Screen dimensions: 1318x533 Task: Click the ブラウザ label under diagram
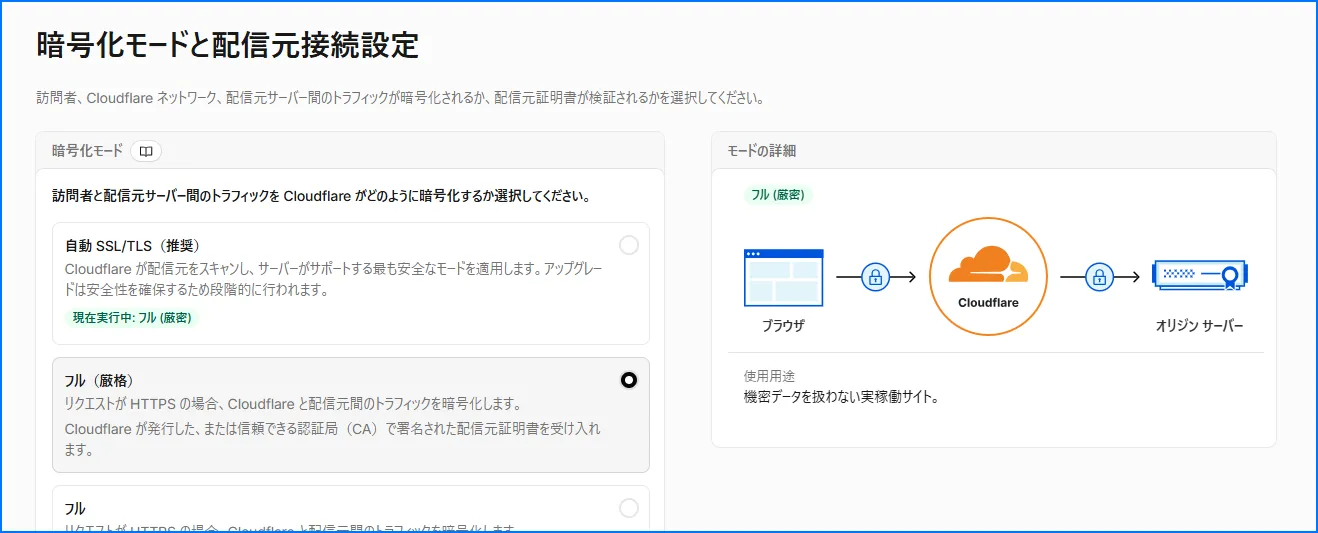coord(783,326)
